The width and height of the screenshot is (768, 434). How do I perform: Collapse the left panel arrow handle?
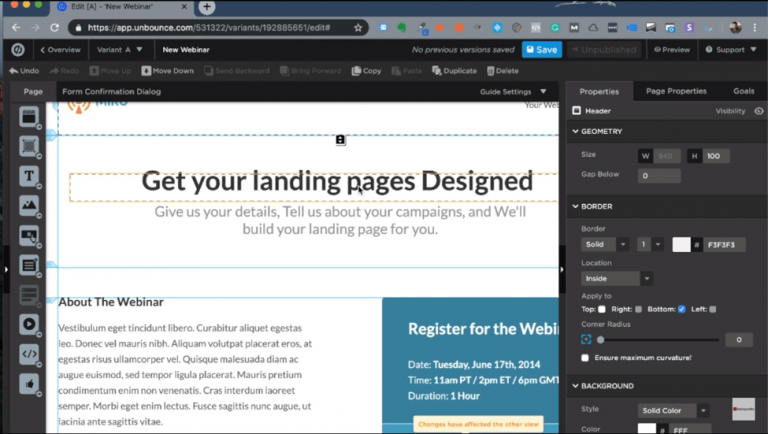click(x=6, y=269)
